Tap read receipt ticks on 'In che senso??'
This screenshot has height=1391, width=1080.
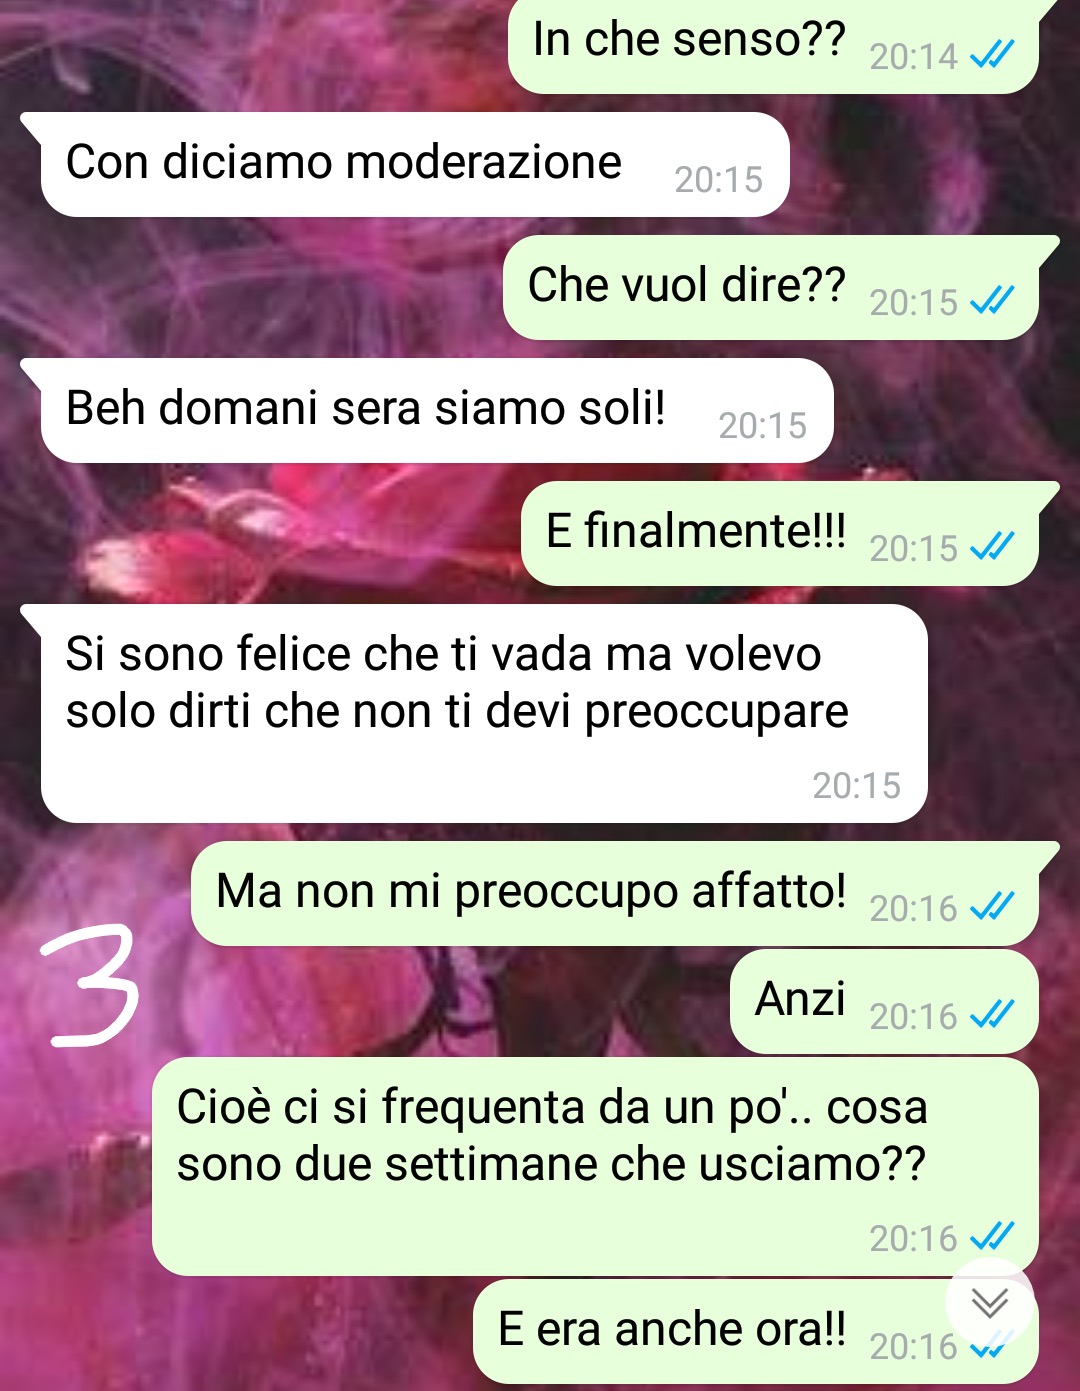(993, 55)
